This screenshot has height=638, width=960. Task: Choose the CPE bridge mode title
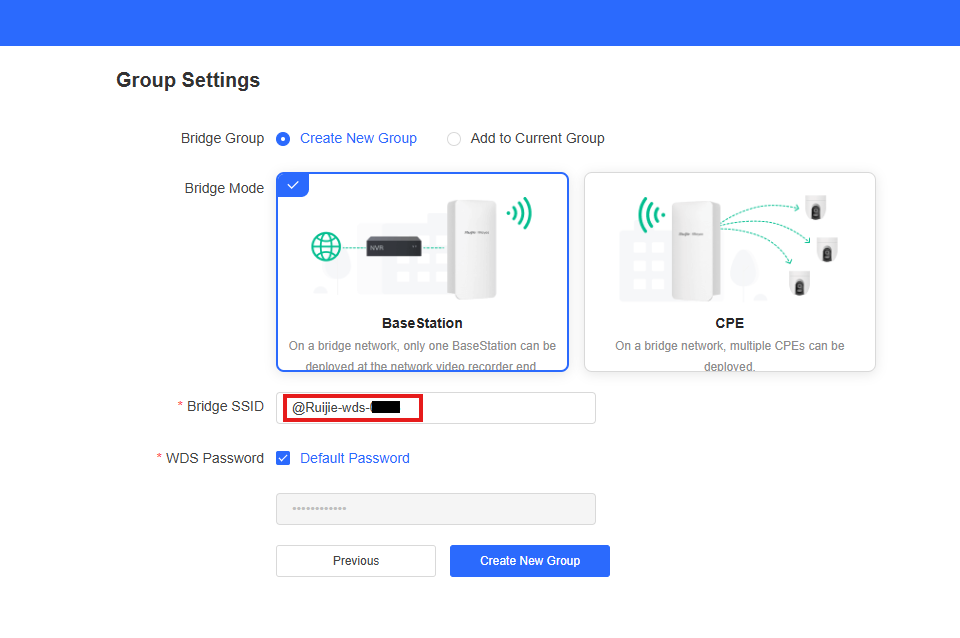[729, 323]
